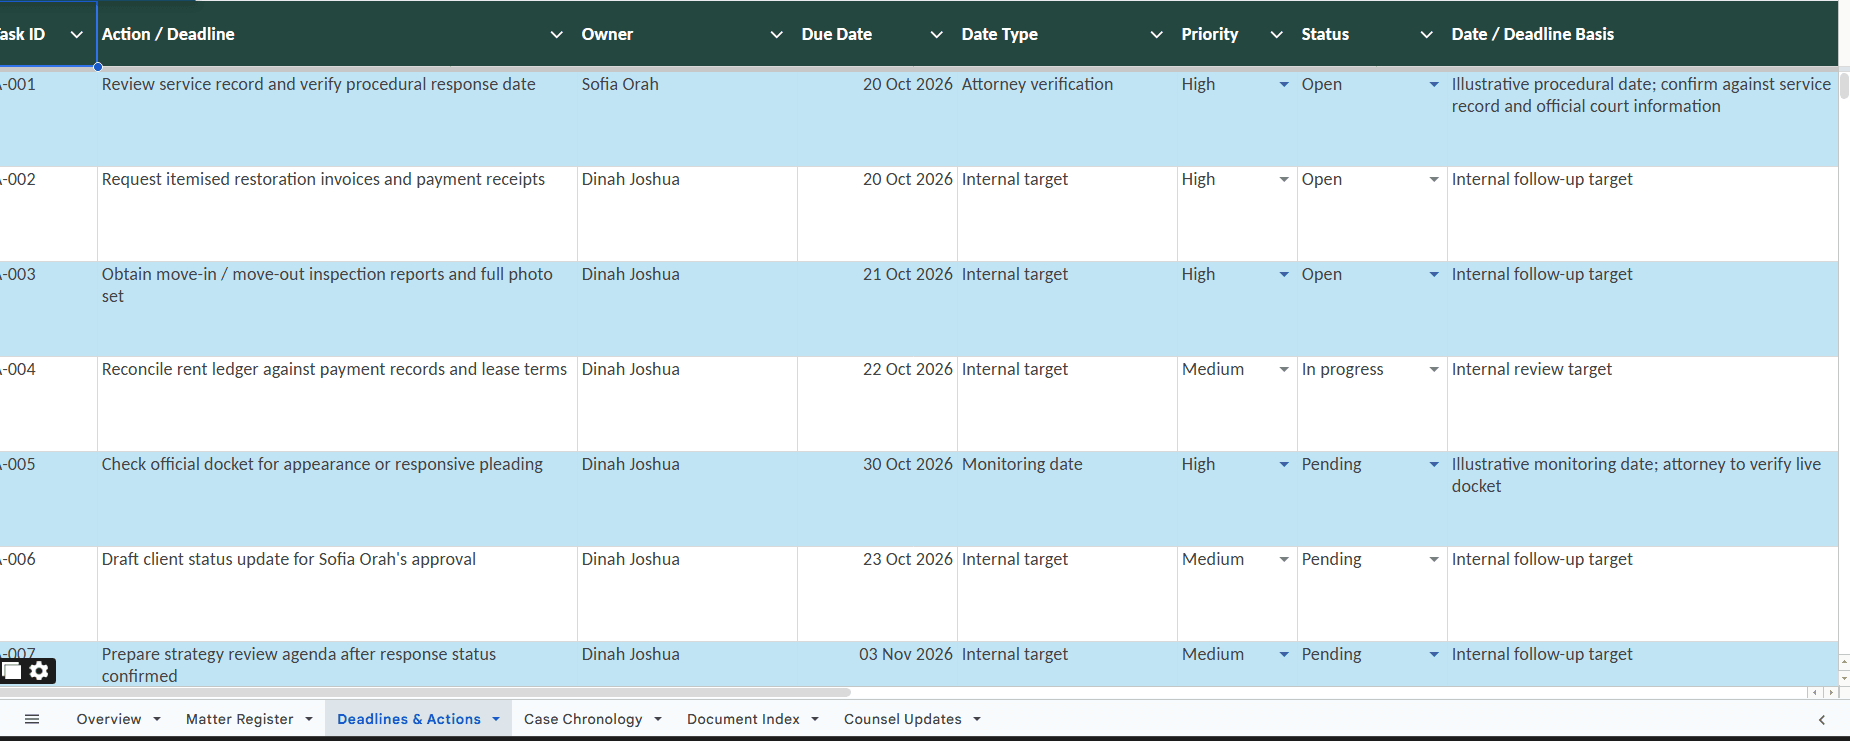Image resolution: width=1850 pixels, height=741 pixels.
Task: Select the 'Attorney verification' date type cell
Action: click(1067, 119)
